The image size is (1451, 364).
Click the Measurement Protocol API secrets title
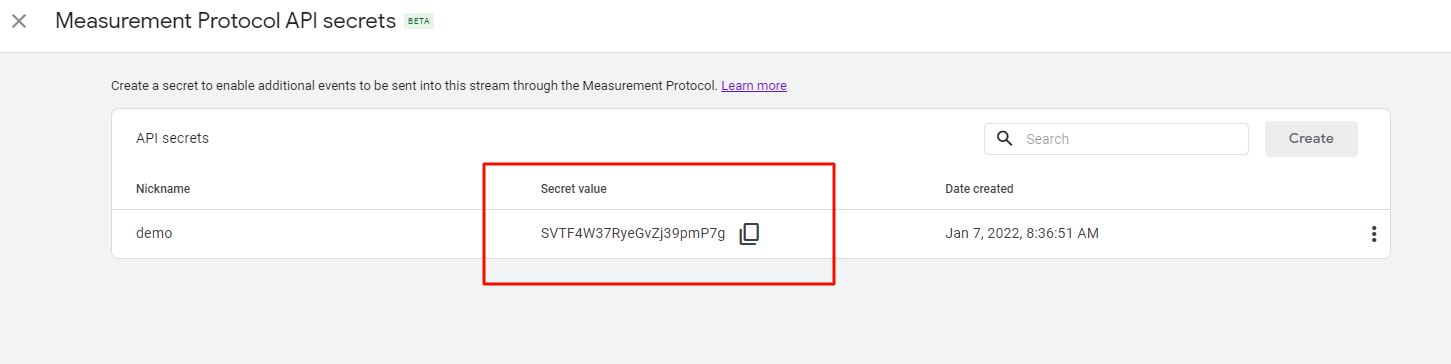[226, 21]
